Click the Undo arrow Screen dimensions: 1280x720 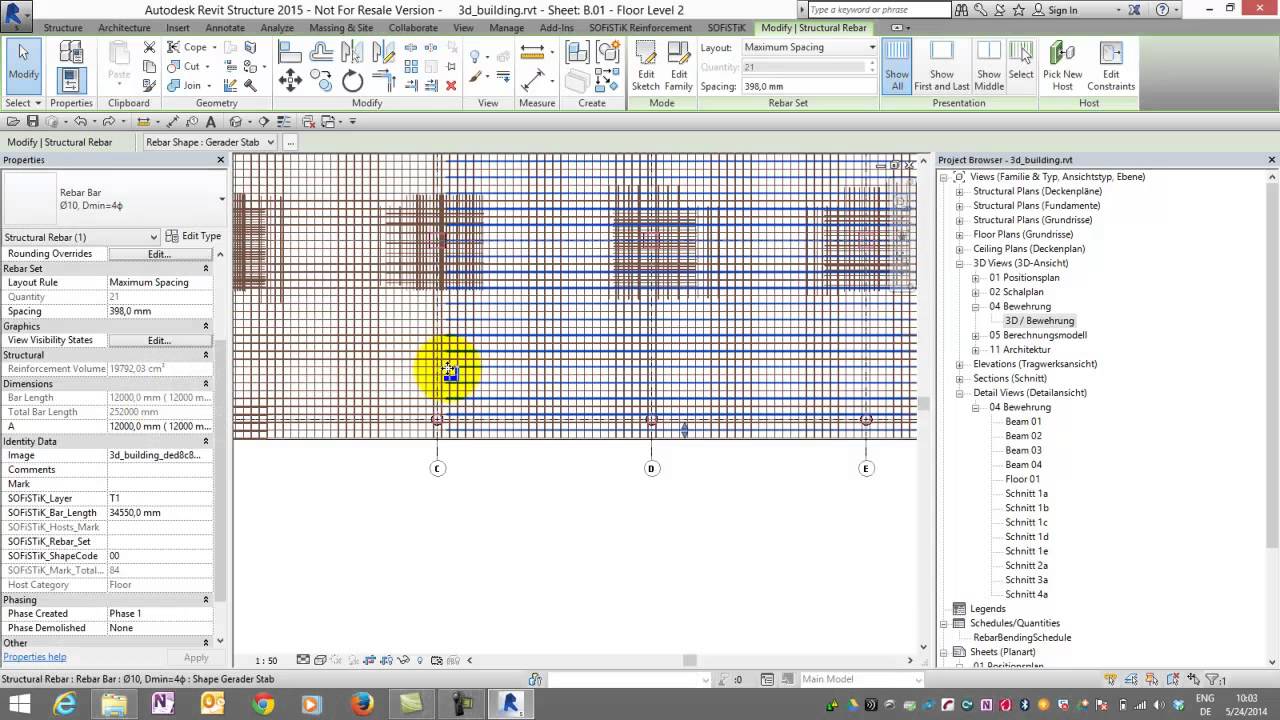80,122
